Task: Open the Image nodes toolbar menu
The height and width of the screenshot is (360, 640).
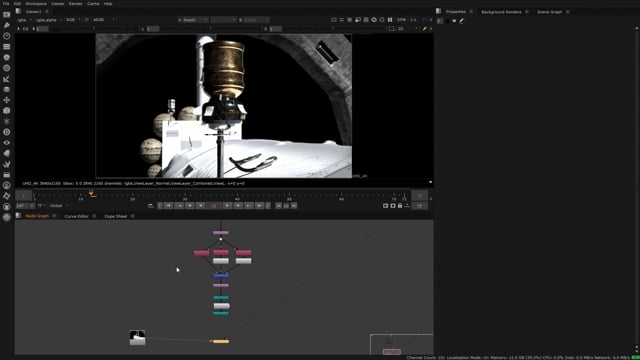Action: point(7,15)
